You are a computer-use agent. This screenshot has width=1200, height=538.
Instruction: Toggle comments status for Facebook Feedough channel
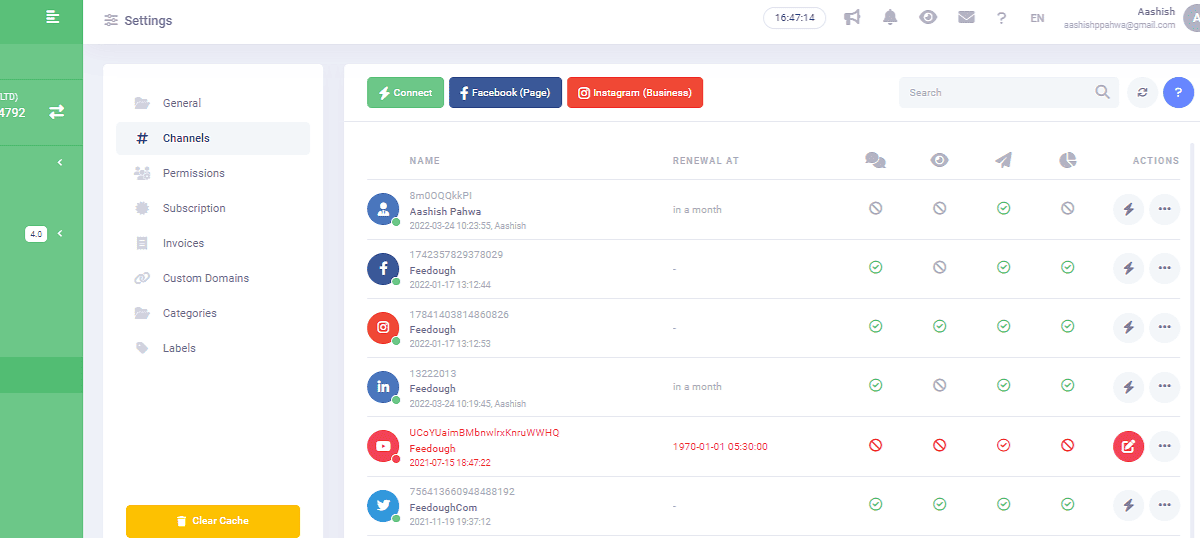click(876, 268)
